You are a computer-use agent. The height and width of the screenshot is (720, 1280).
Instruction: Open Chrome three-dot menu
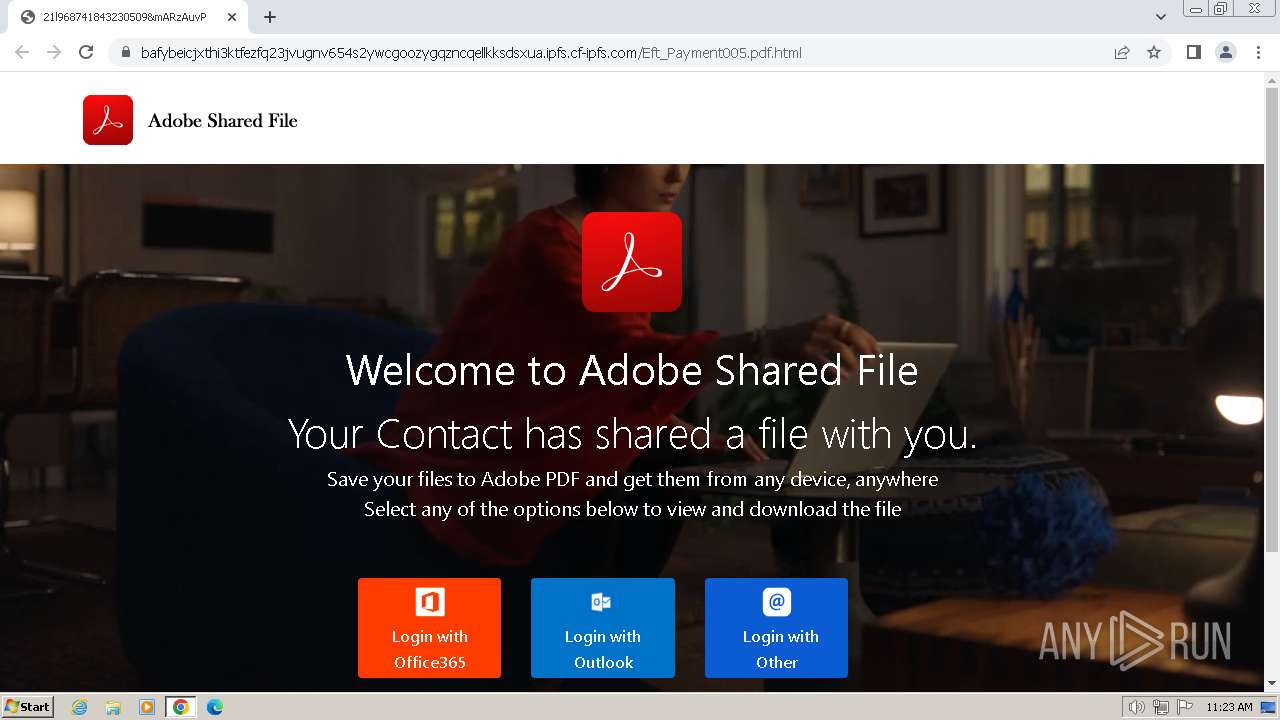pos(1259,52)
